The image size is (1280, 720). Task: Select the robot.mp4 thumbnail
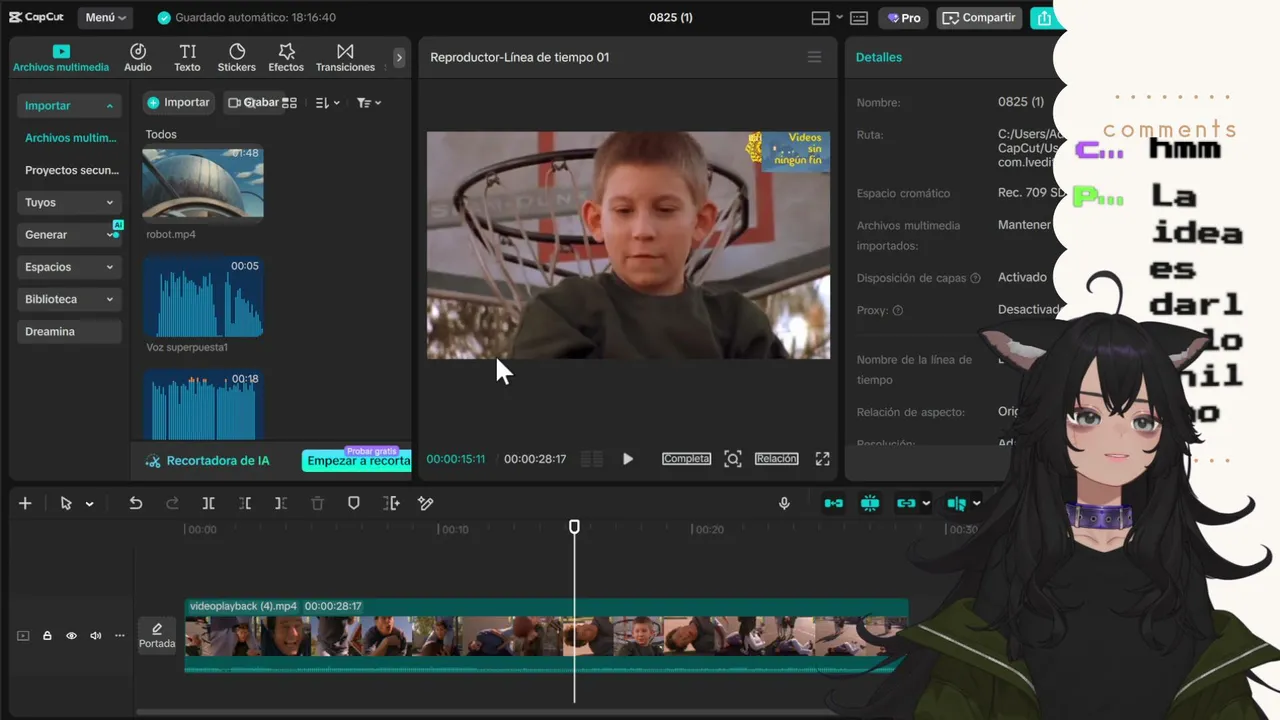pos(203,184)
